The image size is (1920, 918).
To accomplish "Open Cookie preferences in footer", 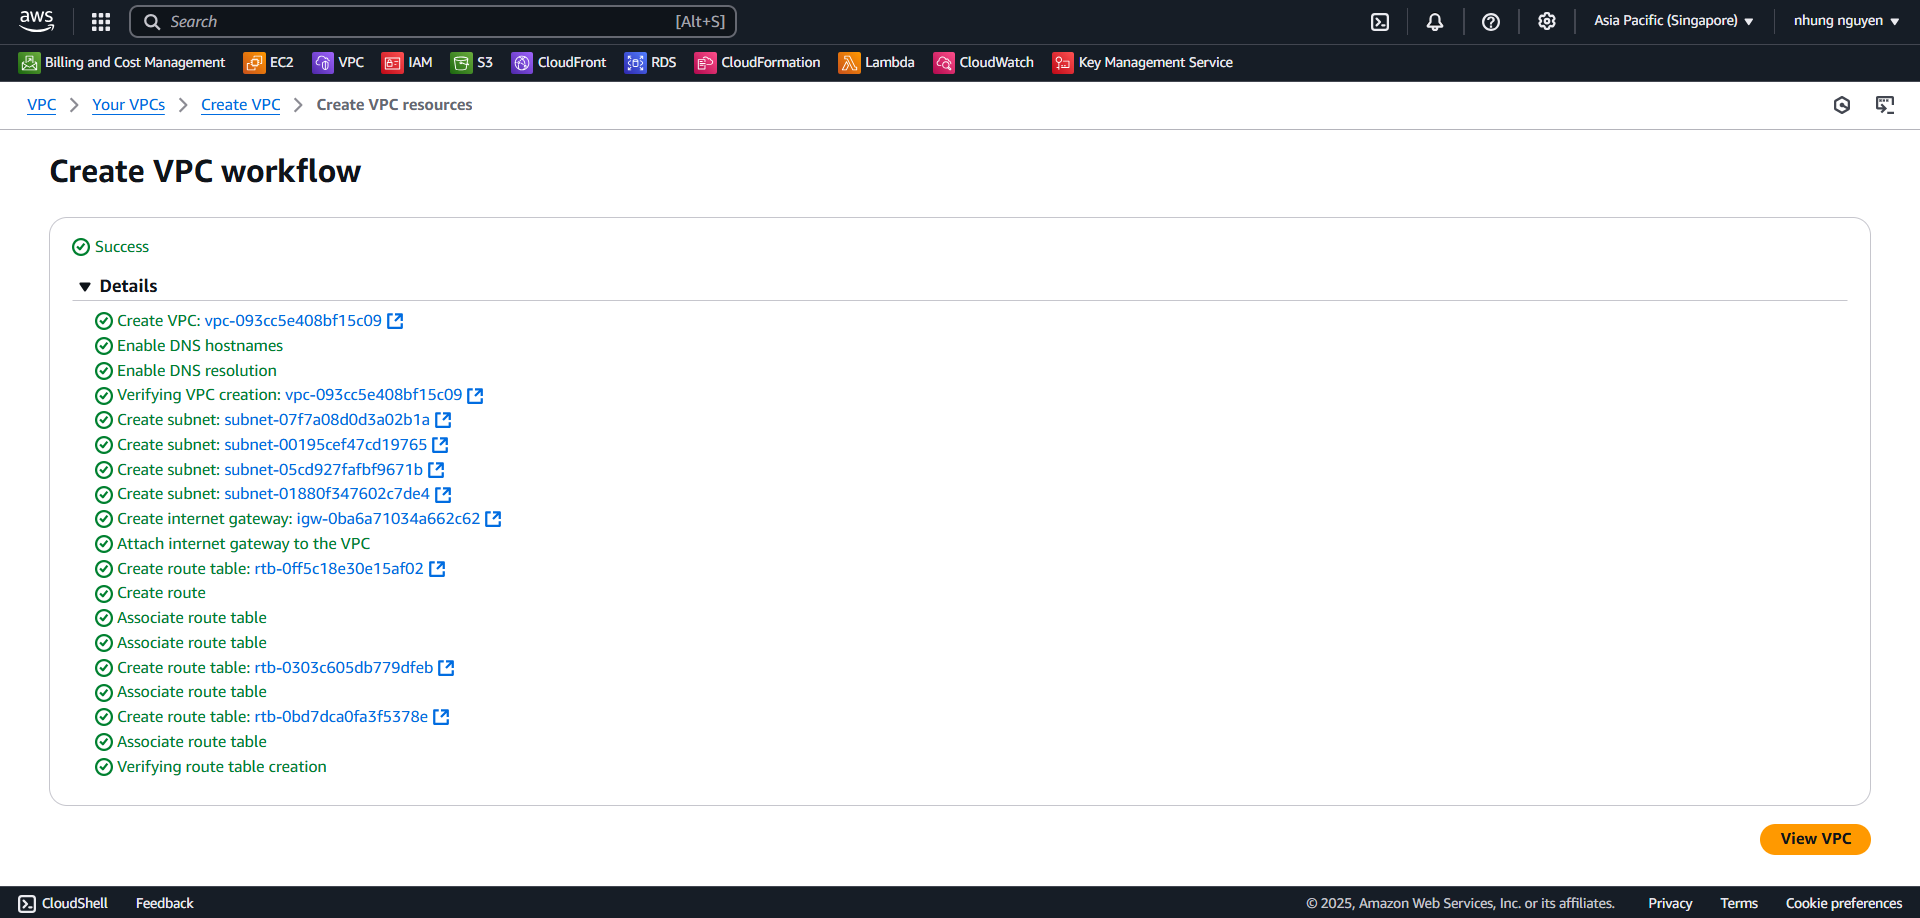I will point(1844,903).
